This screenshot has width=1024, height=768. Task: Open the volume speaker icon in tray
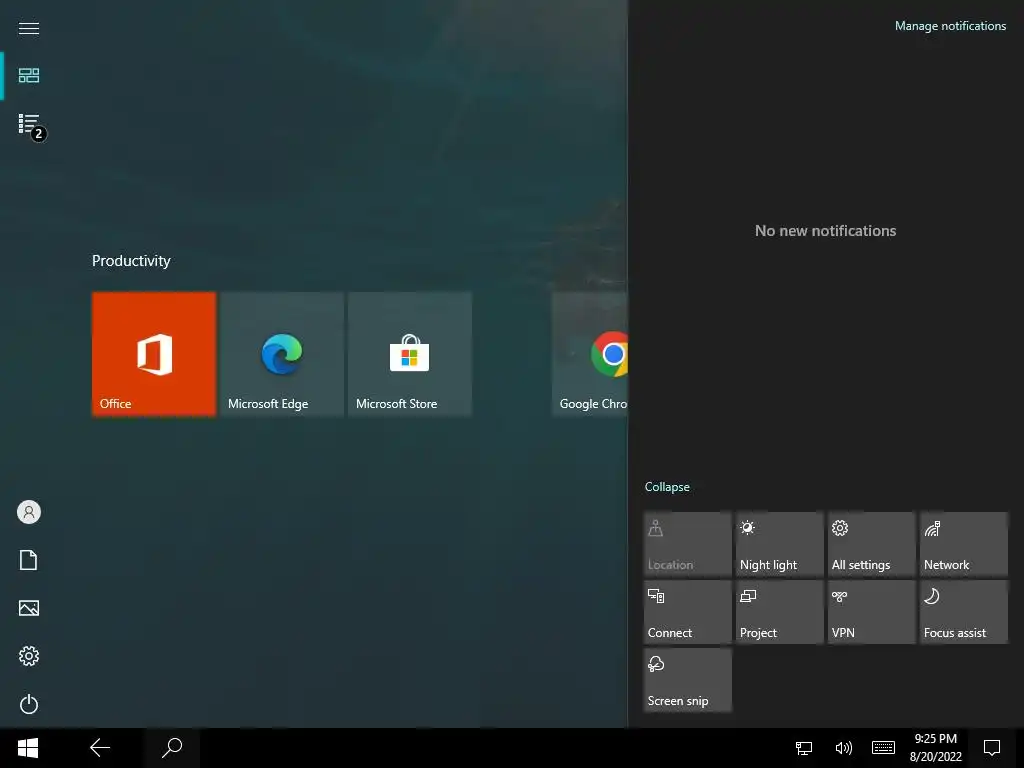tap(844, 748)
